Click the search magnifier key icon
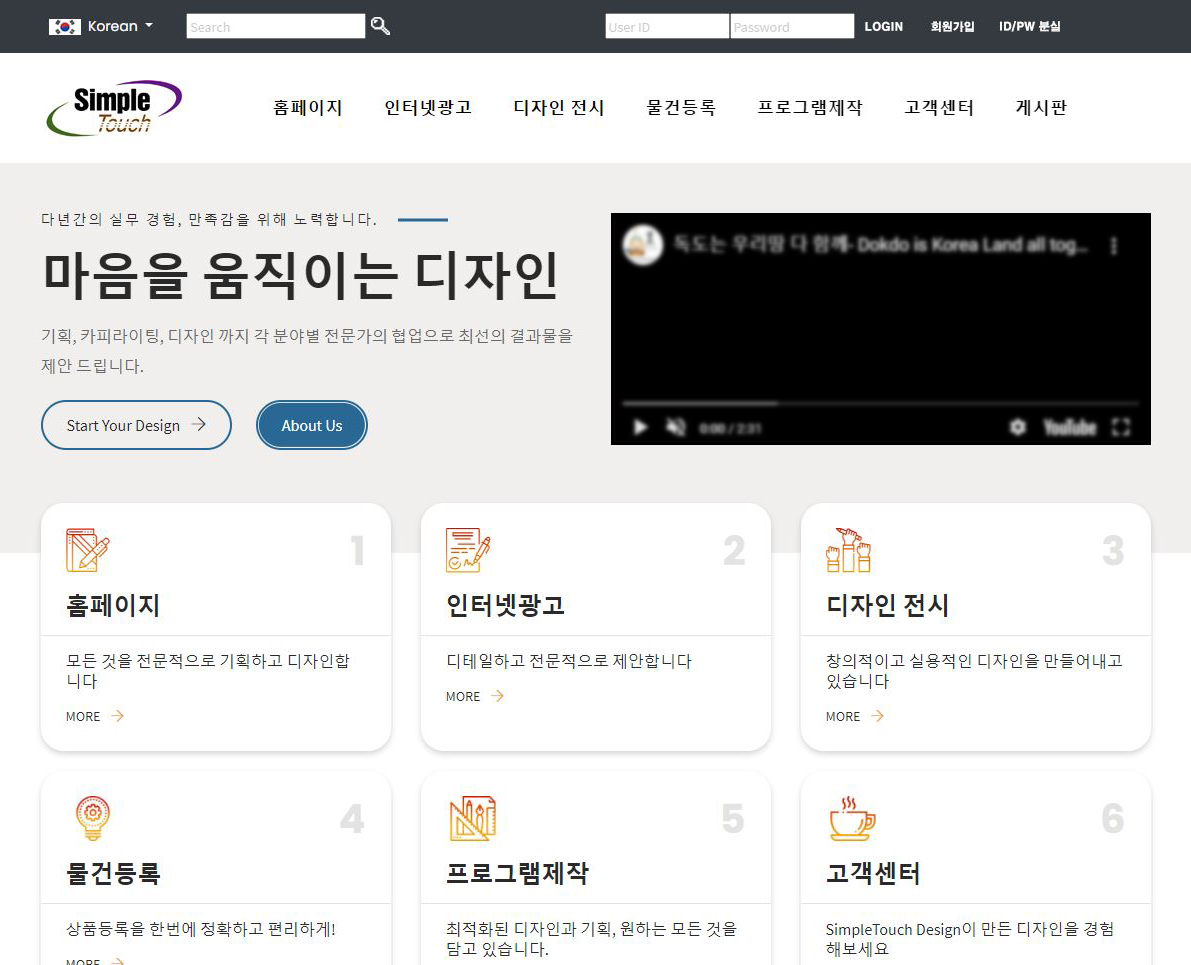Image resolution: width=1191 pixels, height=965 pixels. [x=380, y=26]
